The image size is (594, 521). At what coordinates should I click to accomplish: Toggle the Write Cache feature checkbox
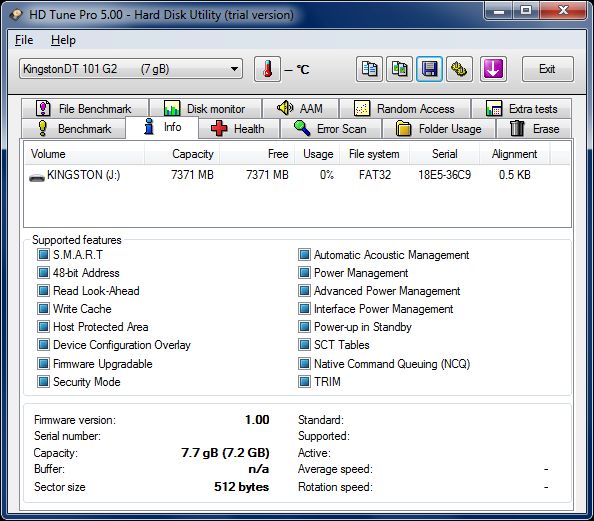click(43, 308)
